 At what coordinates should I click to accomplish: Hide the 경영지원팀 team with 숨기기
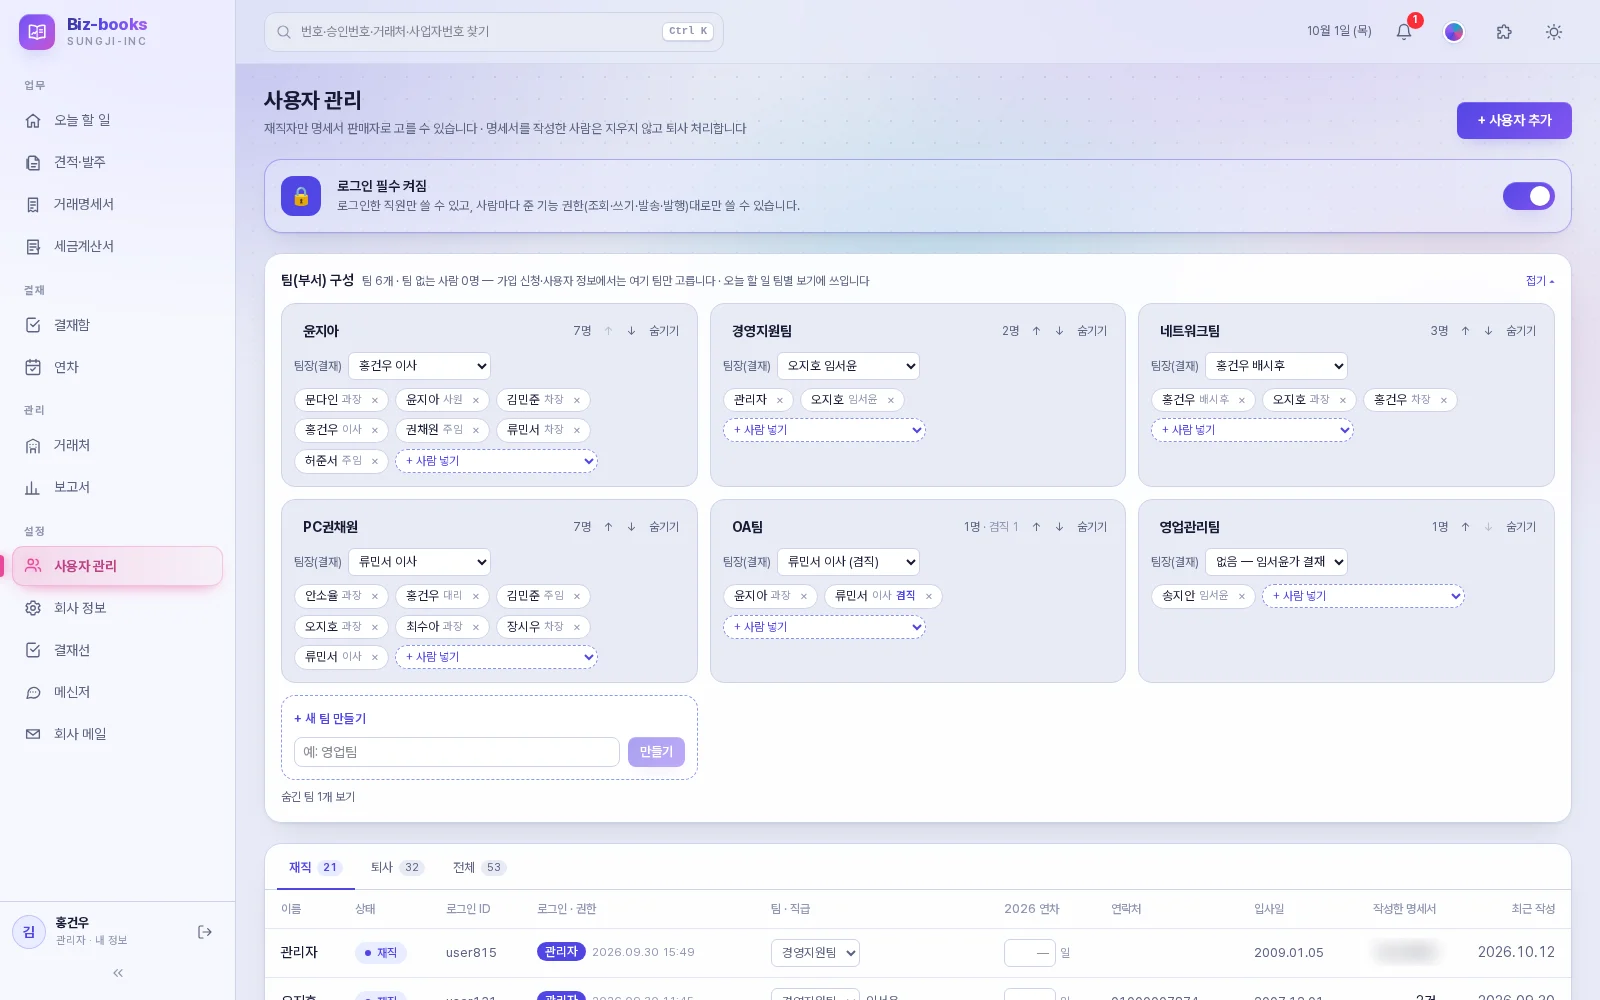[1092, 331]
